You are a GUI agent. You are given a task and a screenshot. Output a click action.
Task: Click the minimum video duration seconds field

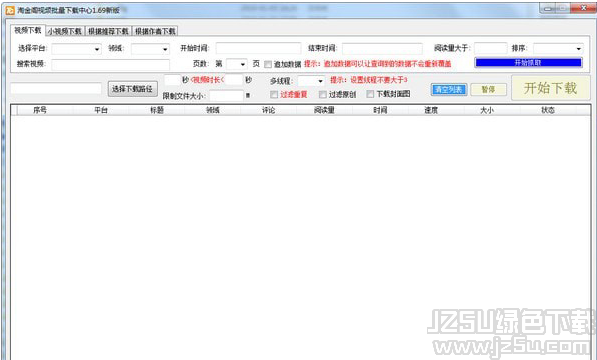tap(172, 80)
